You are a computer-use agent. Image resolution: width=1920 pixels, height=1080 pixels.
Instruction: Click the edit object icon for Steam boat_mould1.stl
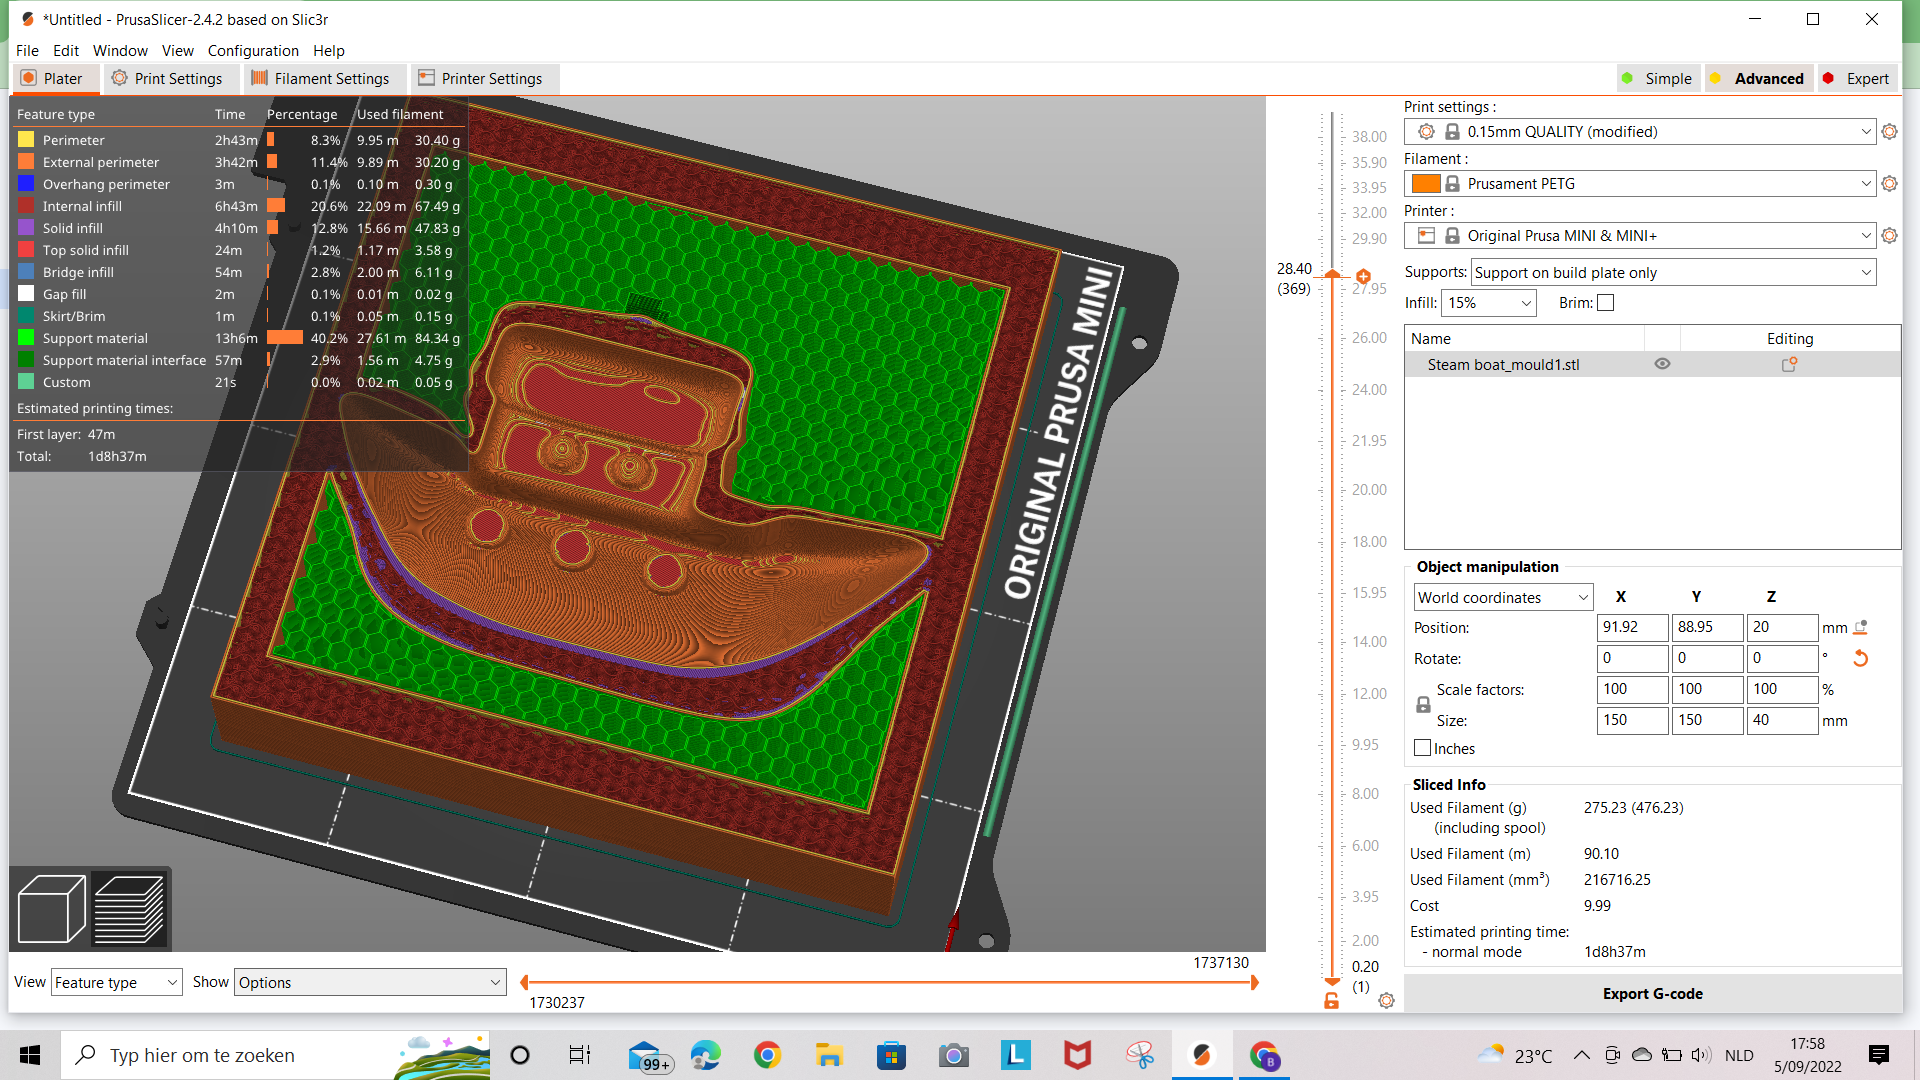coord(1789,364)
